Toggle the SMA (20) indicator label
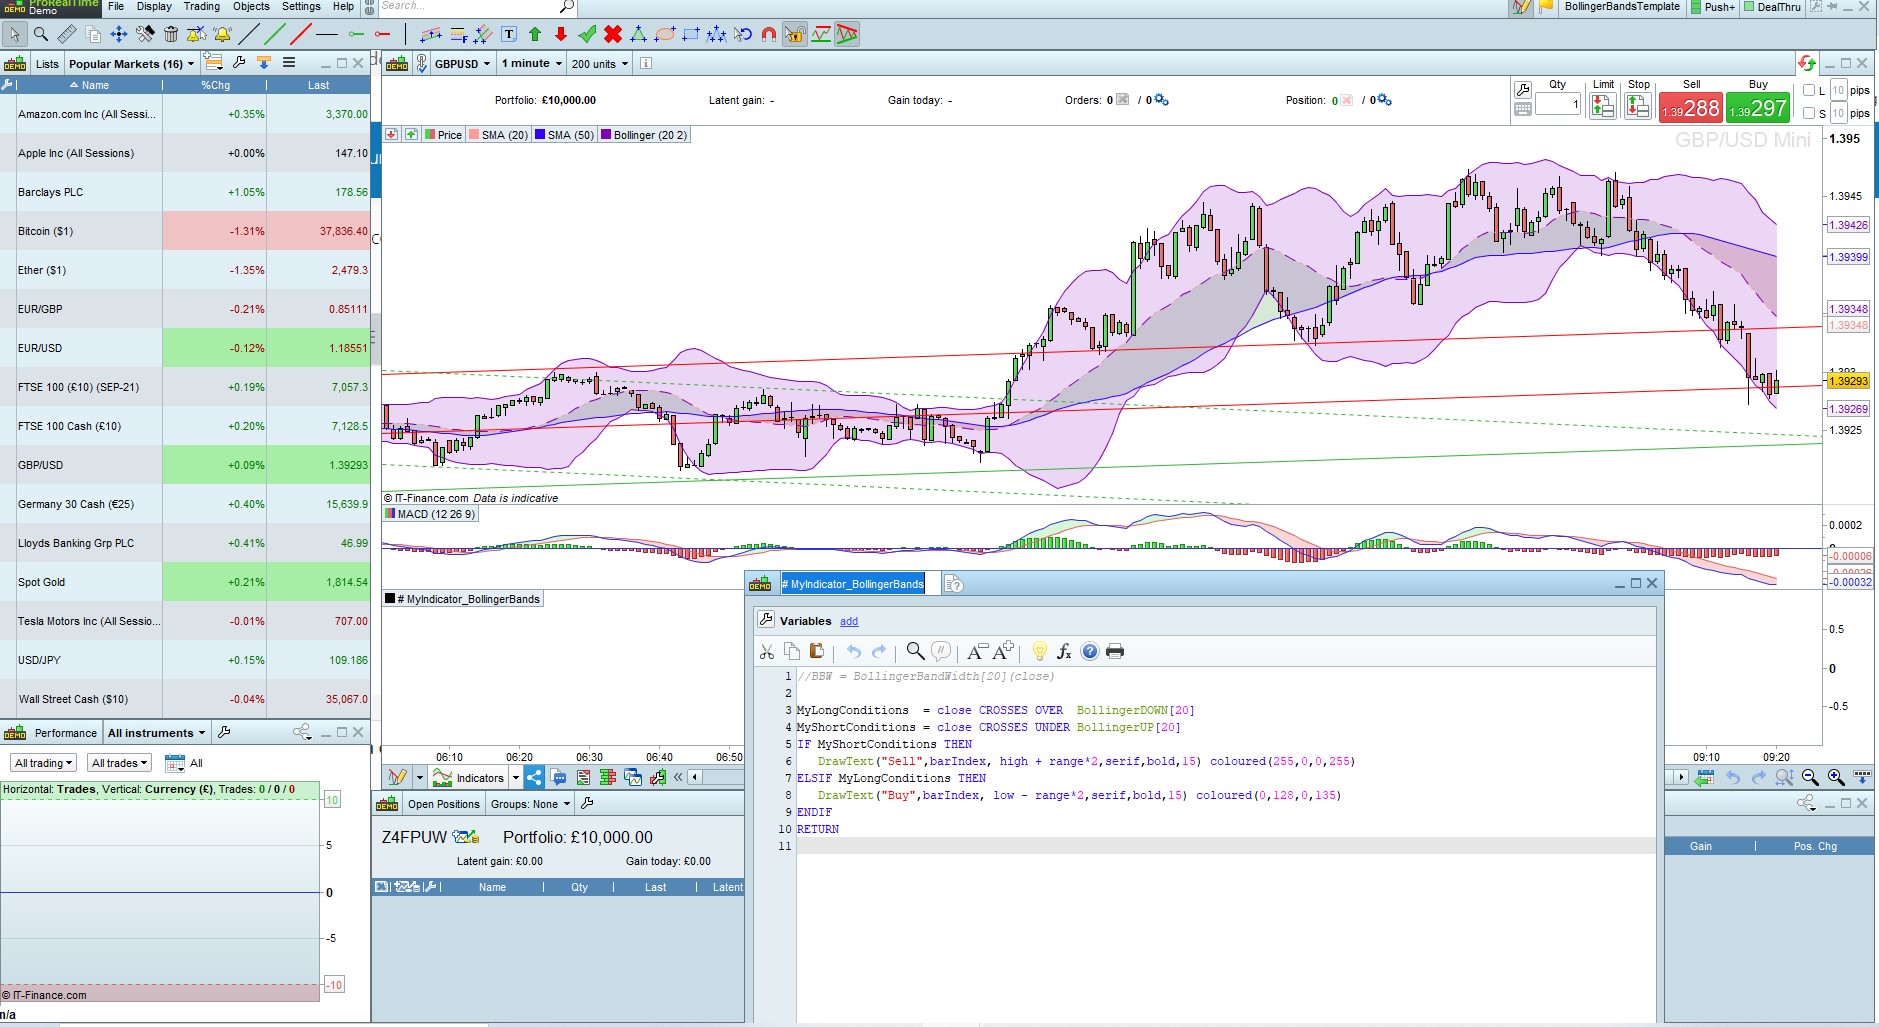Viewport: 1879px width, 1027px height. click(498, 135)
